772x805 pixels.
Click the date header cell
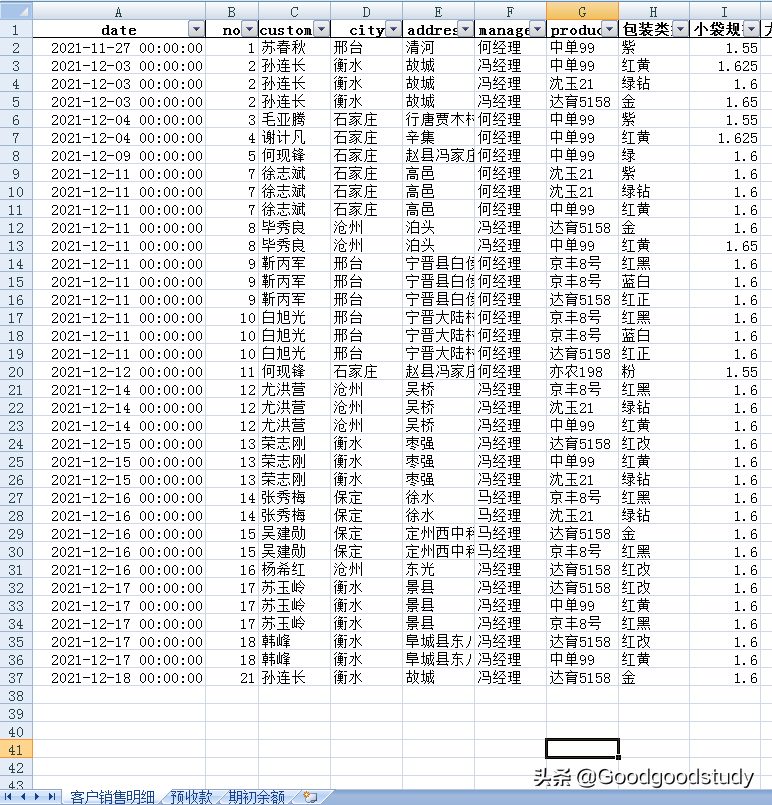[119, 30]
